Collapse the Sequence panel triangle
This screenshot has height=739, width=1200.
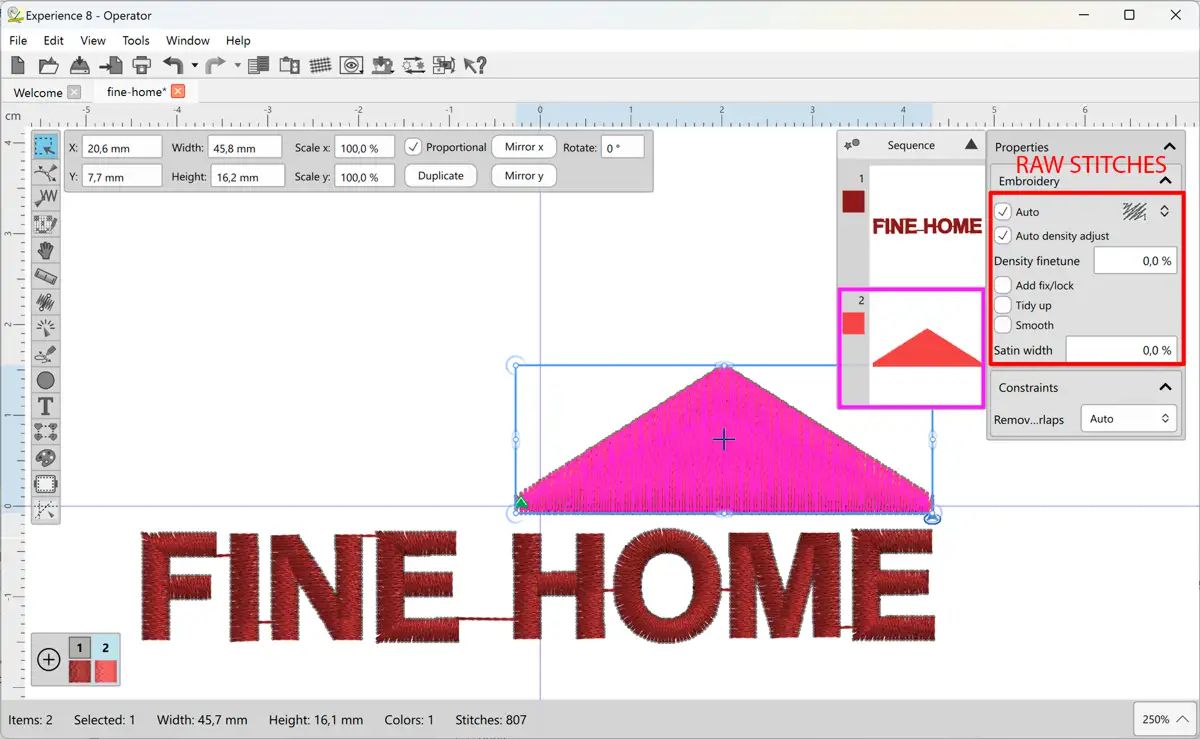tap(971, 145)
